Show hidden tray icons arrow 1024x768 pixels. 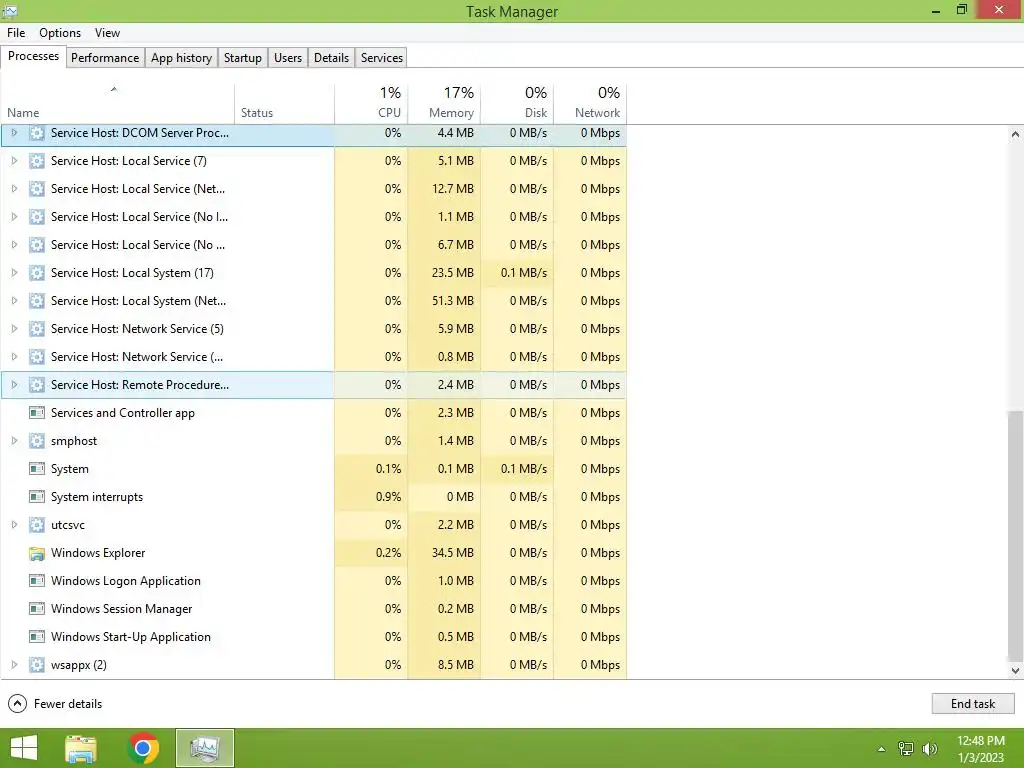coord(882,749)
